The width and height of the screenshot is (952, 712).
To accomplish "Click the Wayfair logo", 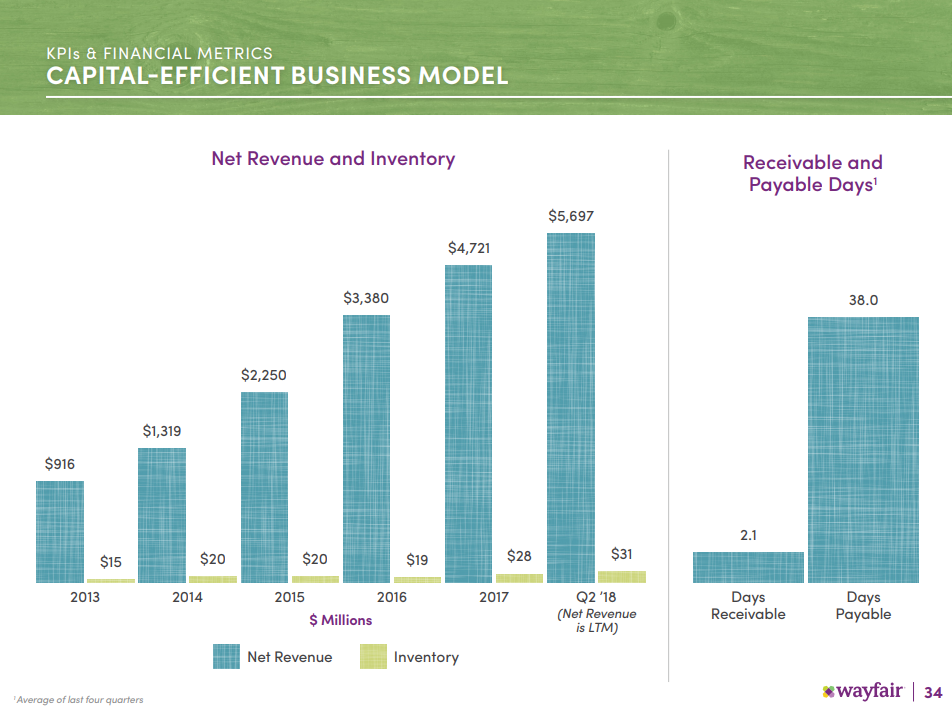I will tap(863, 691).
